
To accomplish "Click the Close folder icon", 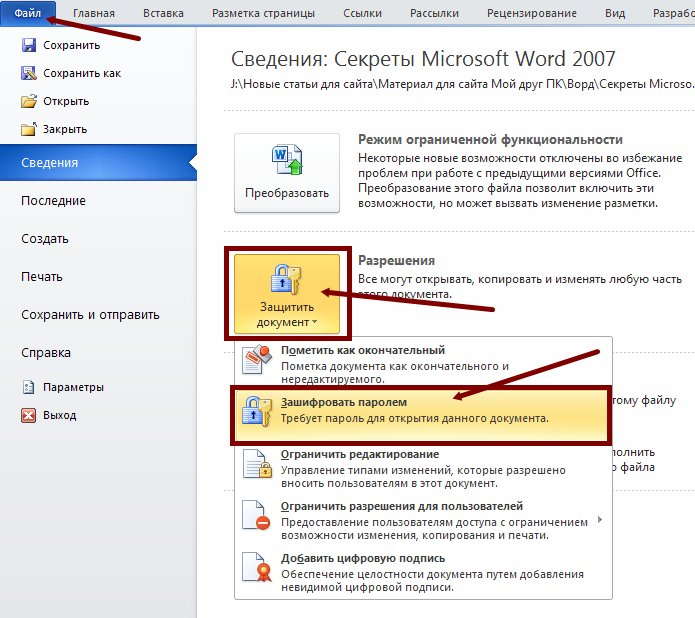I will coord(29,129).
